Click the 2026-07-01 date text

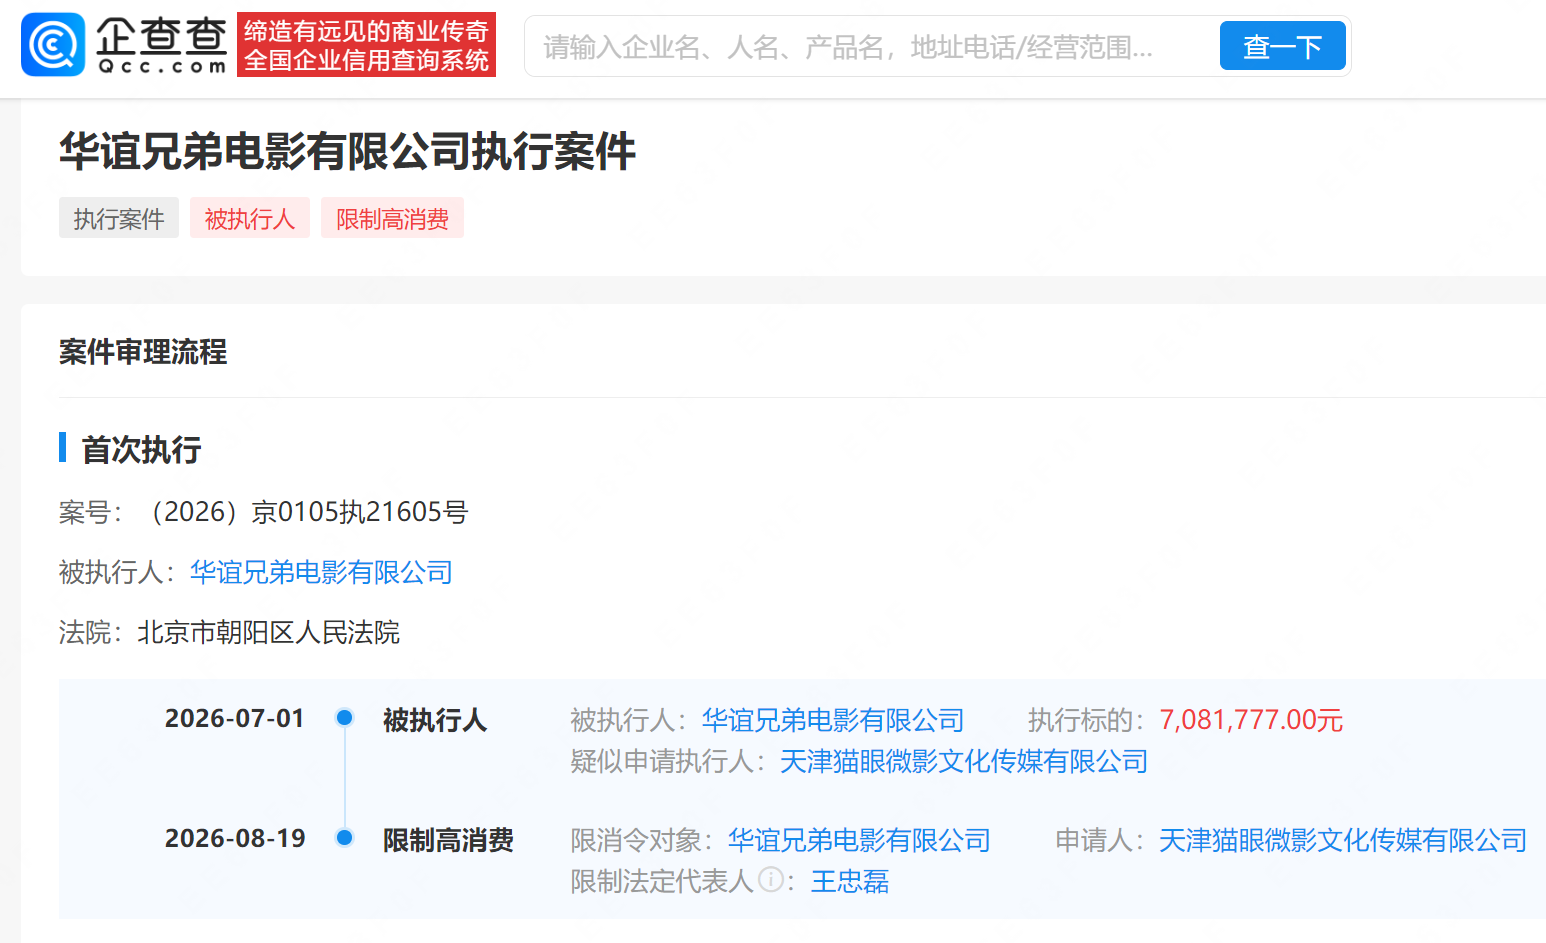point(234,718)
